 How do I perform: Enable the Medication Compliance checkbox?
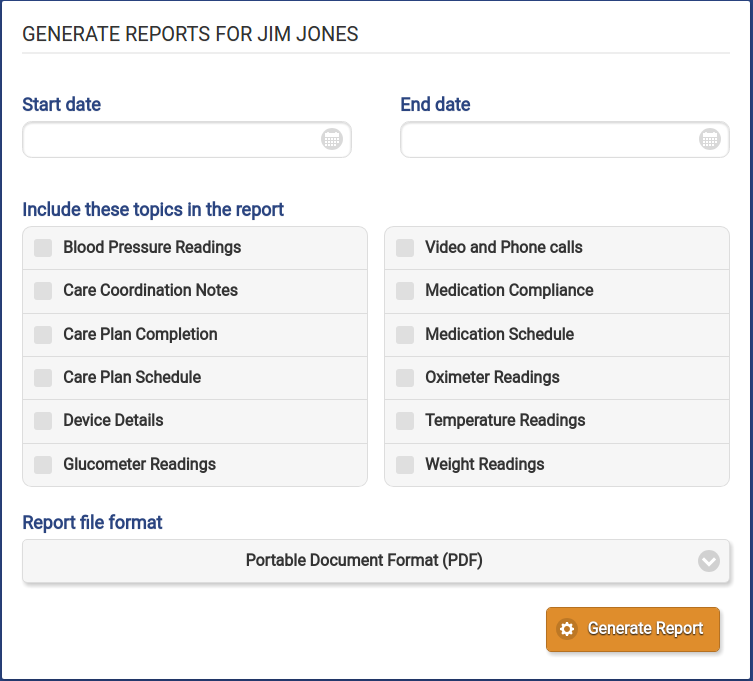point(405,291)
